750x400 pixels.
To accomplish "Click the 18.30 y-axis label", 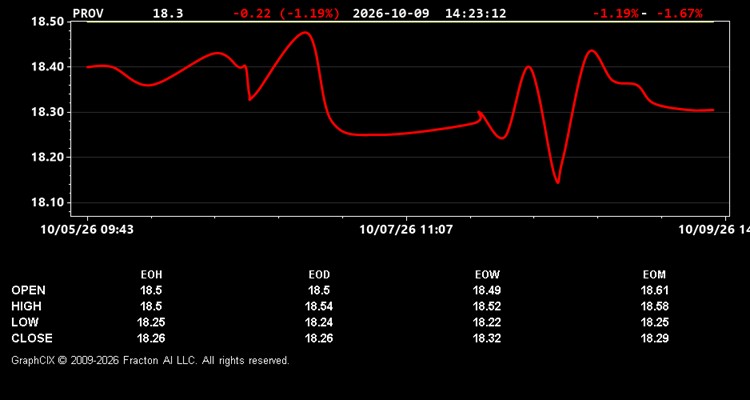I will tap(47, 112).
